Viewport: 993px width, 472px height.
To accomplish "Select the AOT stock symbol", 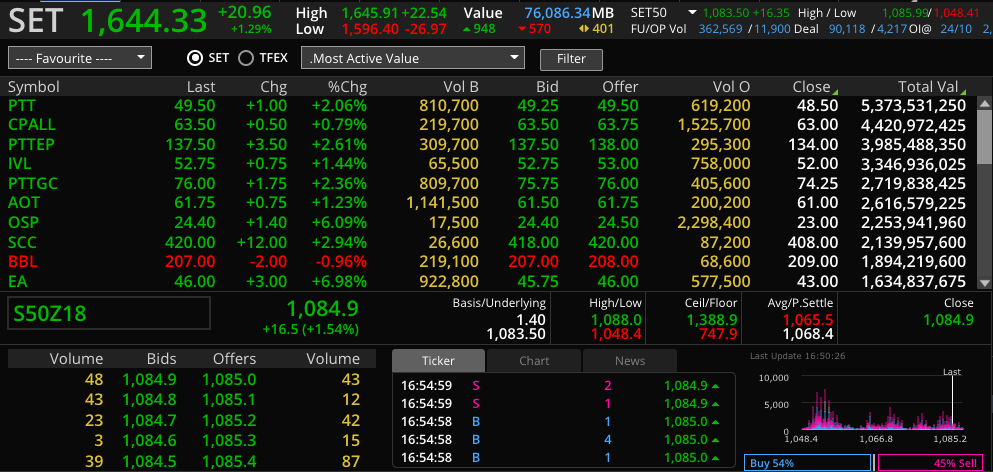I will click(x=23, y=203).
